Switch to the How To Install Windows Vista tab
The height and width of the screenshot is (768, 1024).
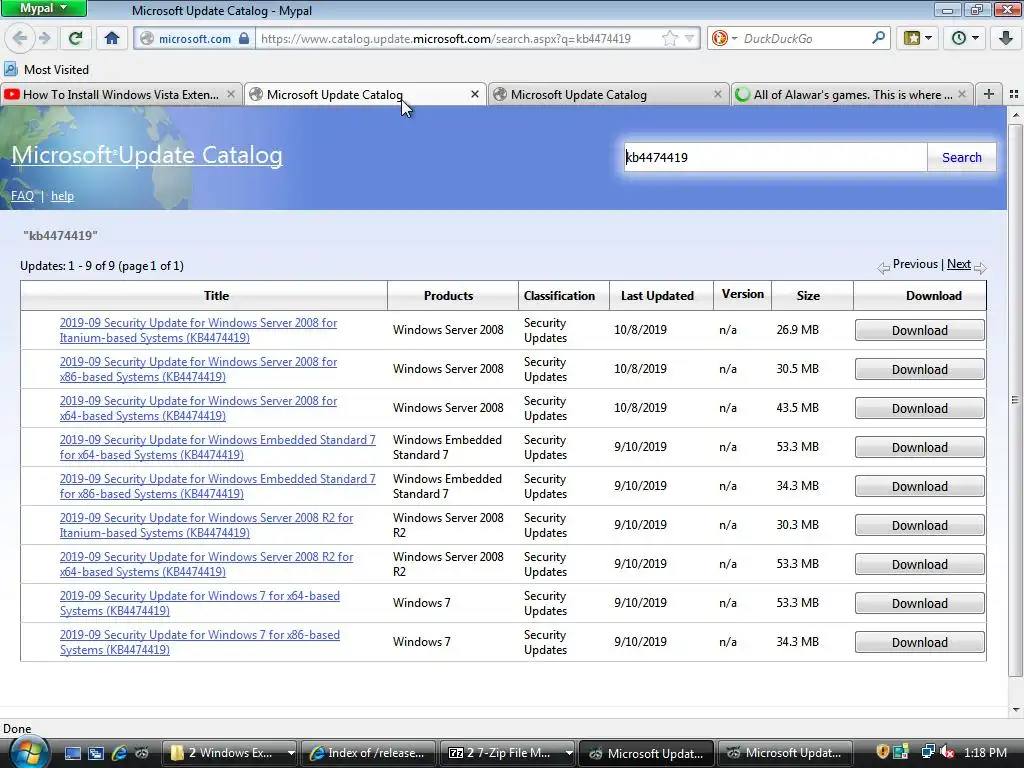click(121, 95)
